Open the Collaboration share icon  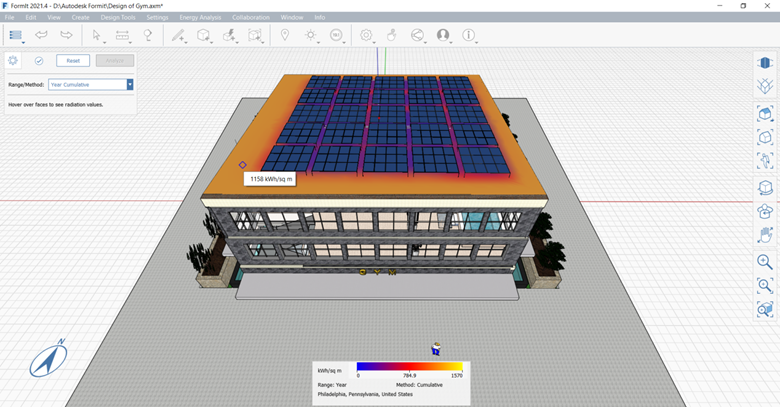pyautogui.click(x=417, y=35)
